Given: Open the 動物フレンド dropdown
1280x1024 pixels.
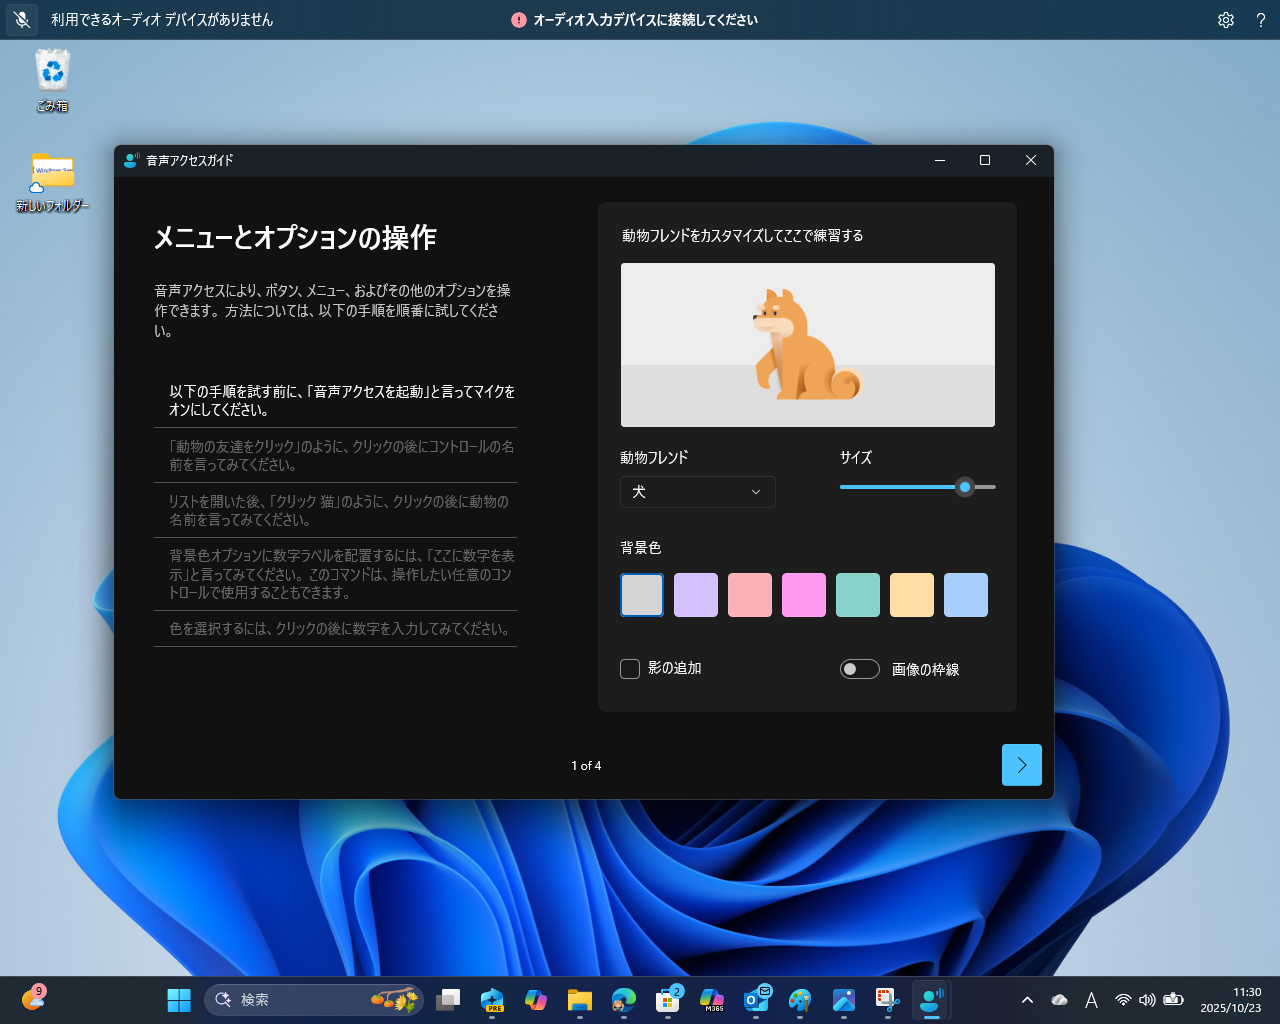Looking at the screenshot, I should 697,492.
